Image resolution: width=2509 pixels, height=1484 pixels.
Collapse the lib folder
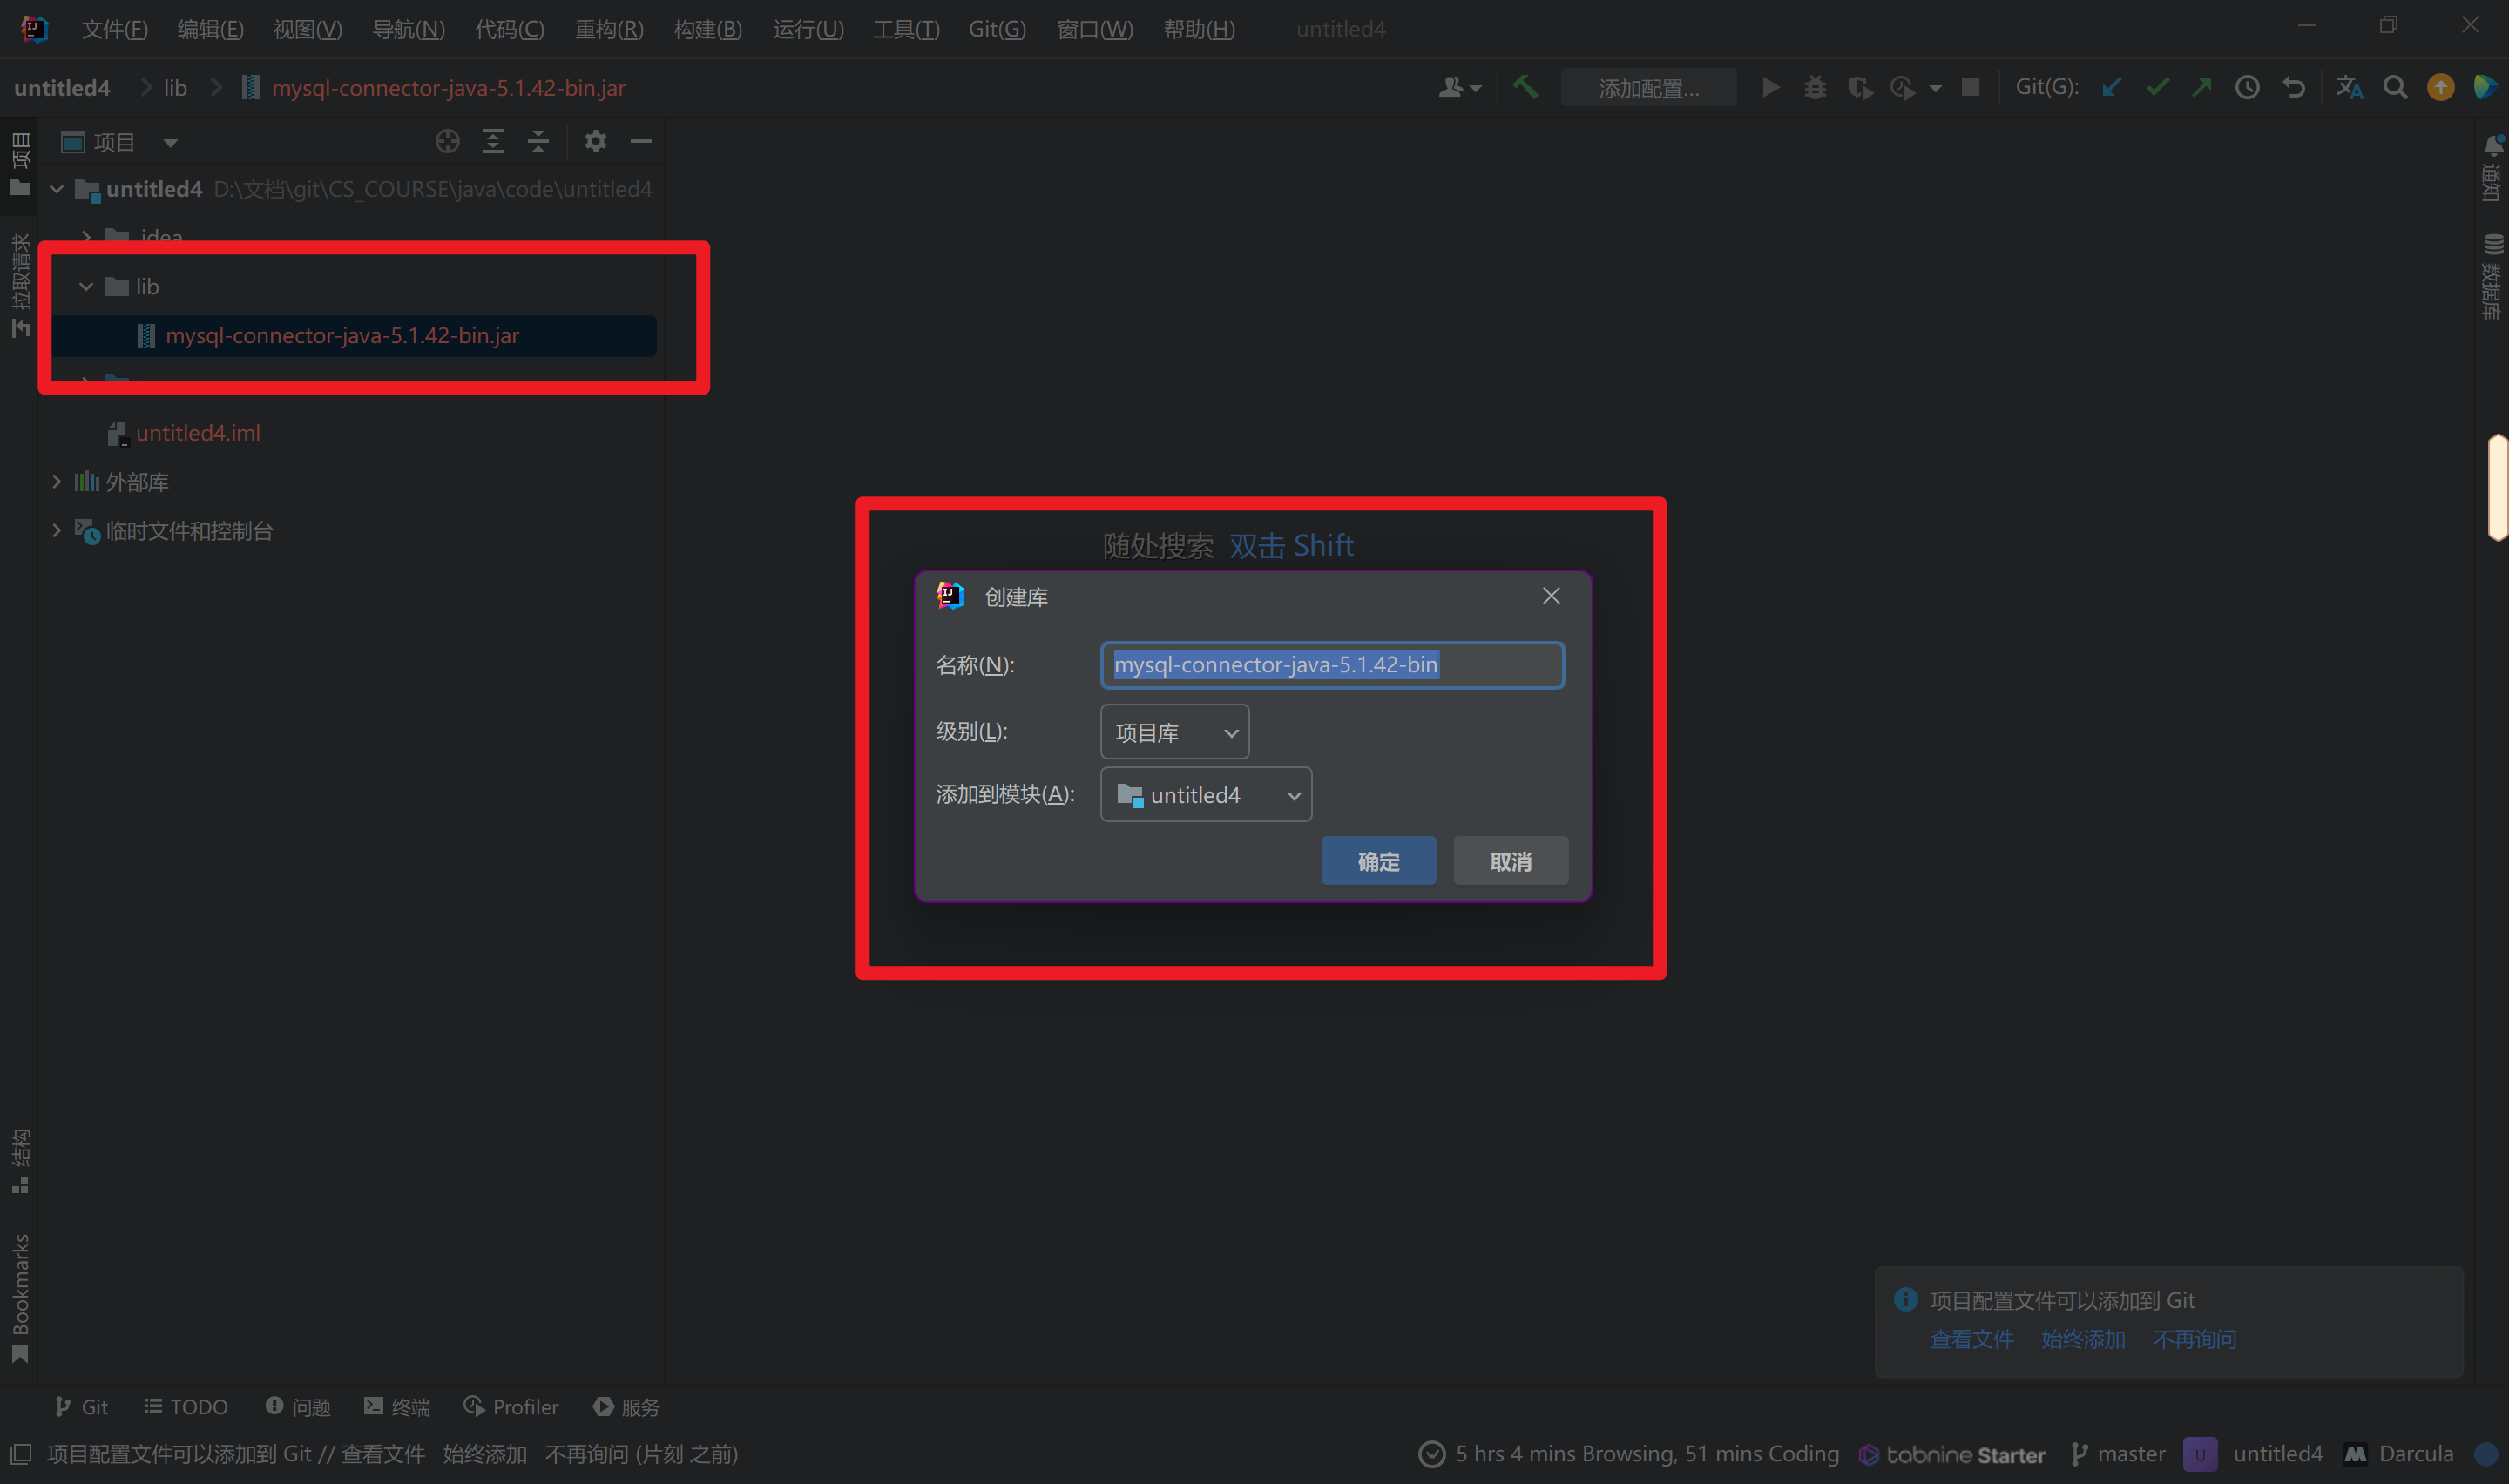tap(86, 286)
